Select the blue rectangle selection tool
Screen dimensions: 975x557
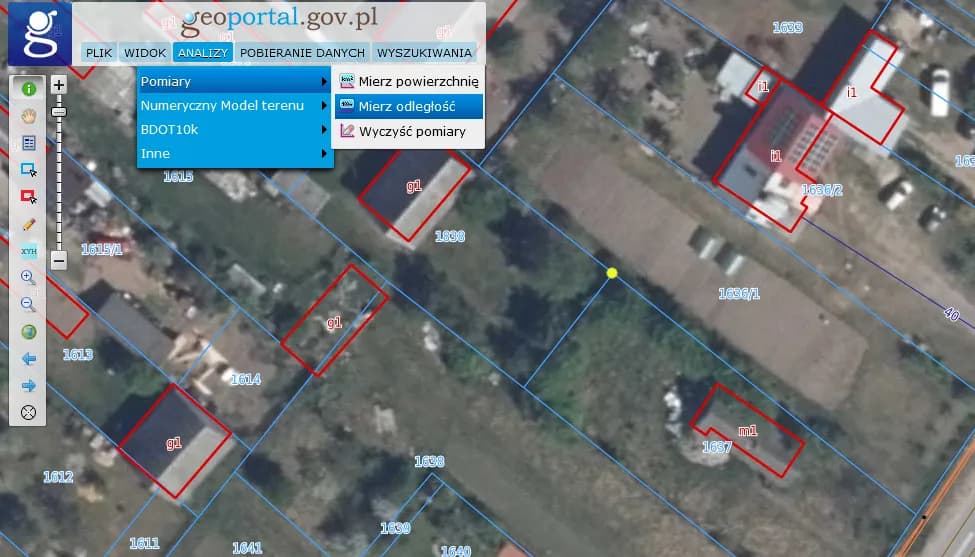coord(28,169)
